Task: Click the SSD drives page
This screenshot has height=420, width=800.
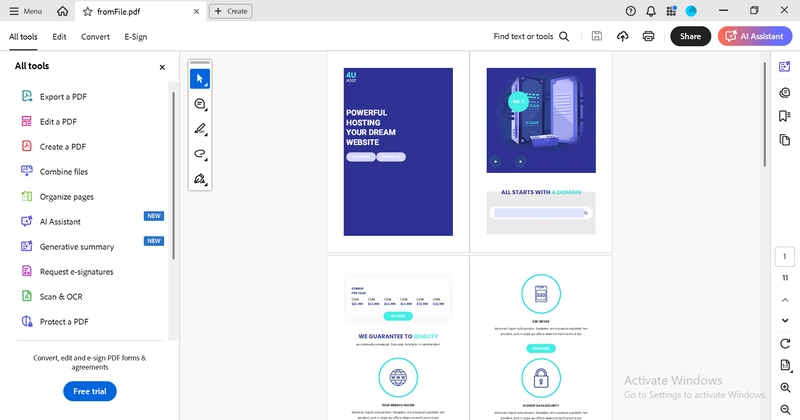Action: [541, 338]
